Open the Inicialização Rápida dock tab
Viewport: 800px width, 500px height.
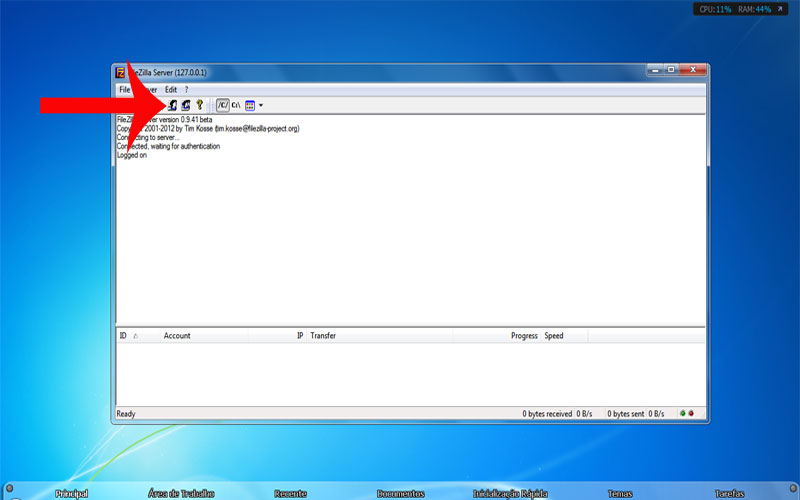(x=510, y=493)
